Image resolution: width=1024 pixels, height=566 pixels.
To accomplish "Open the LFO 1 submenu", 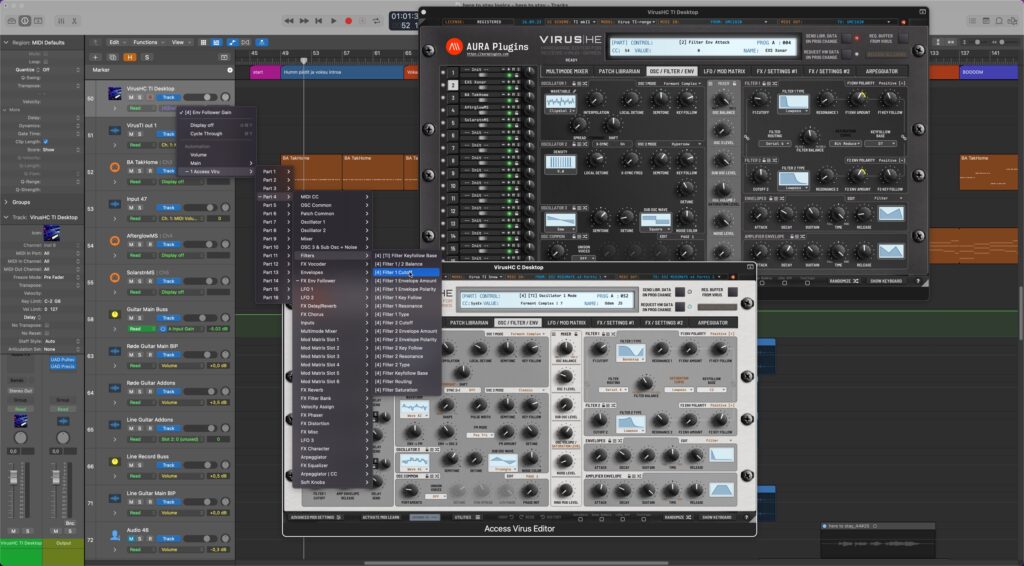I will 333,289.
